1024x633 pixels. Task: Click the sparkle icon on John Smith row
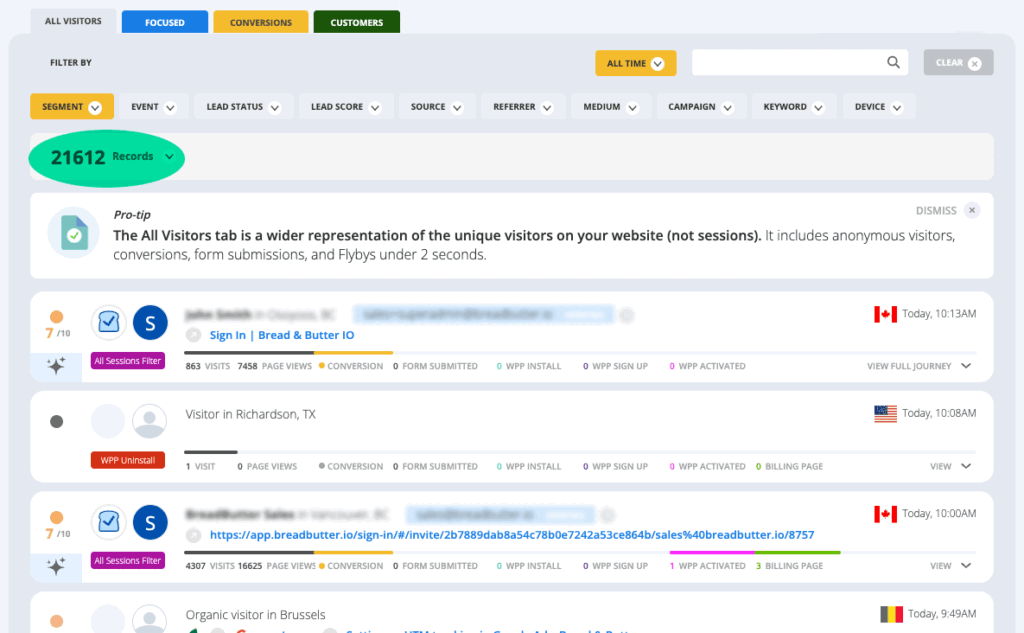57,366
